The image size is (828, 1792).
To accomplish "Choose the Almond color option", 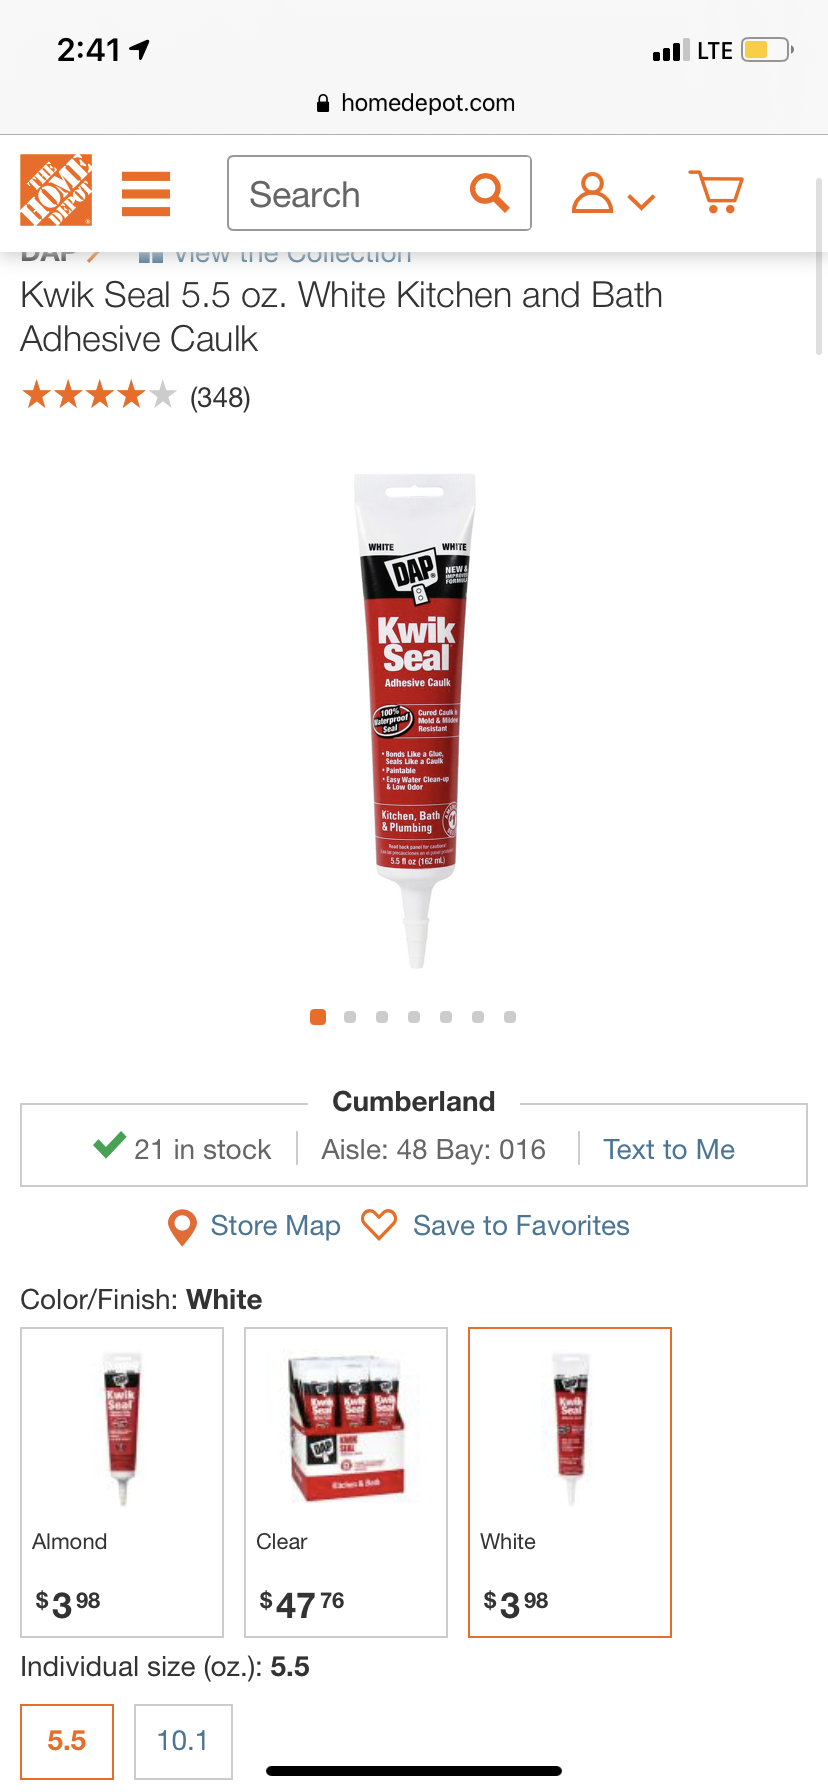I will pyautogui.click(x=122, y=1482).
